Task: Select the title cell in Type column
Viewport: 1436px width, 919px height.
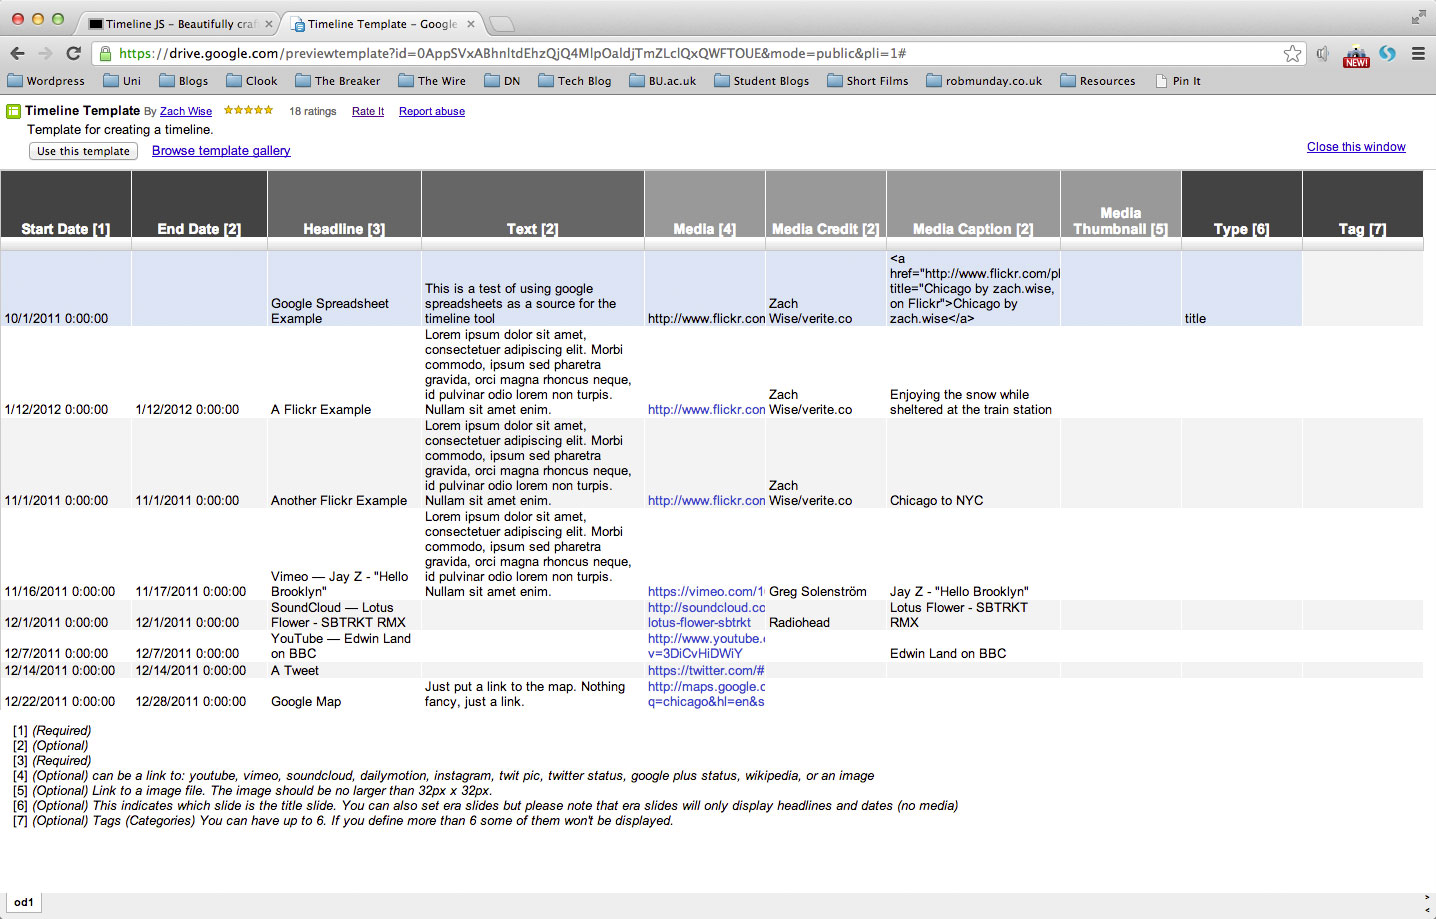Action: (1242, 288)
